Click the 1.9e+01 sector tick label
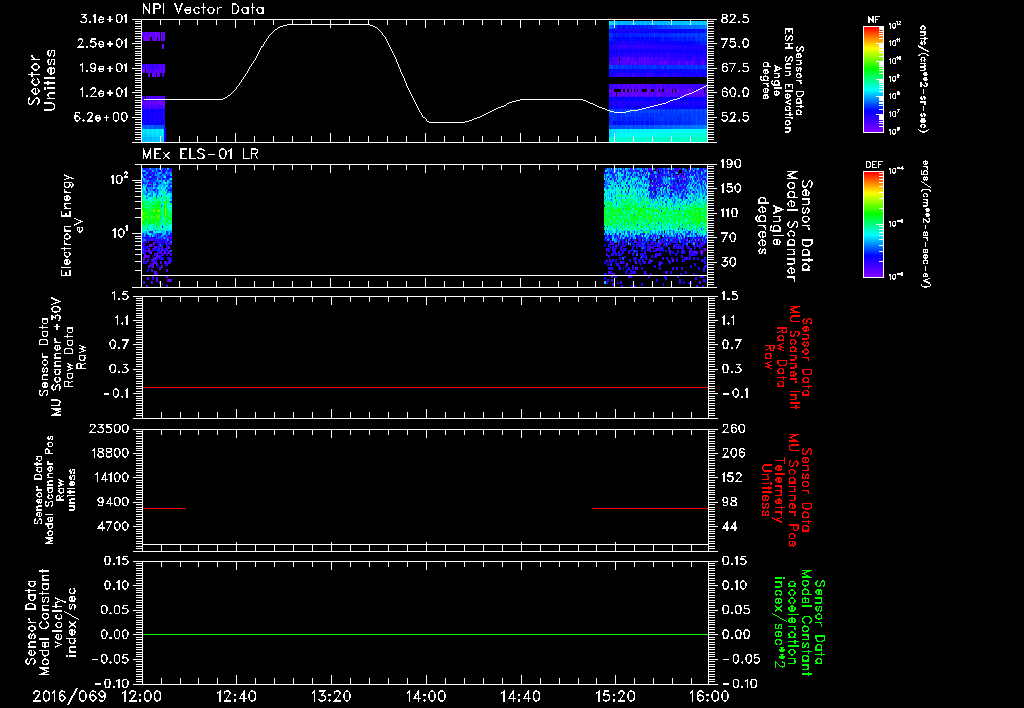The width and height of the screenshot is (1024, 708). tap(103, 68)
